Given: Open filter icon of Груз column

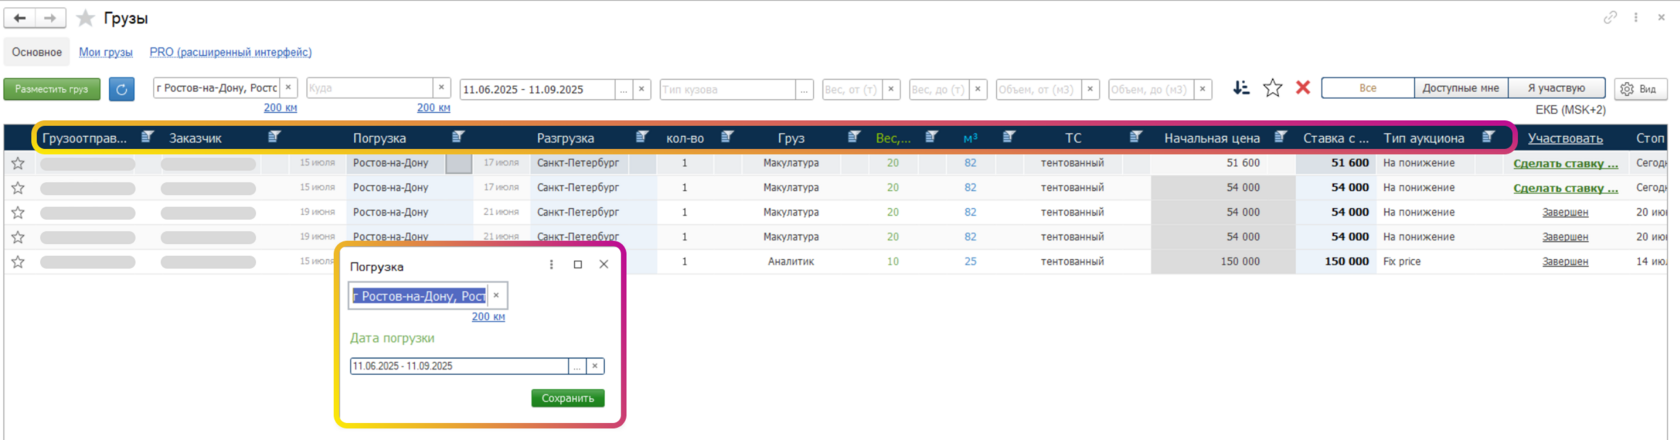Looking at the screenshot, I should pyautogui.click(x=854, y=137).
